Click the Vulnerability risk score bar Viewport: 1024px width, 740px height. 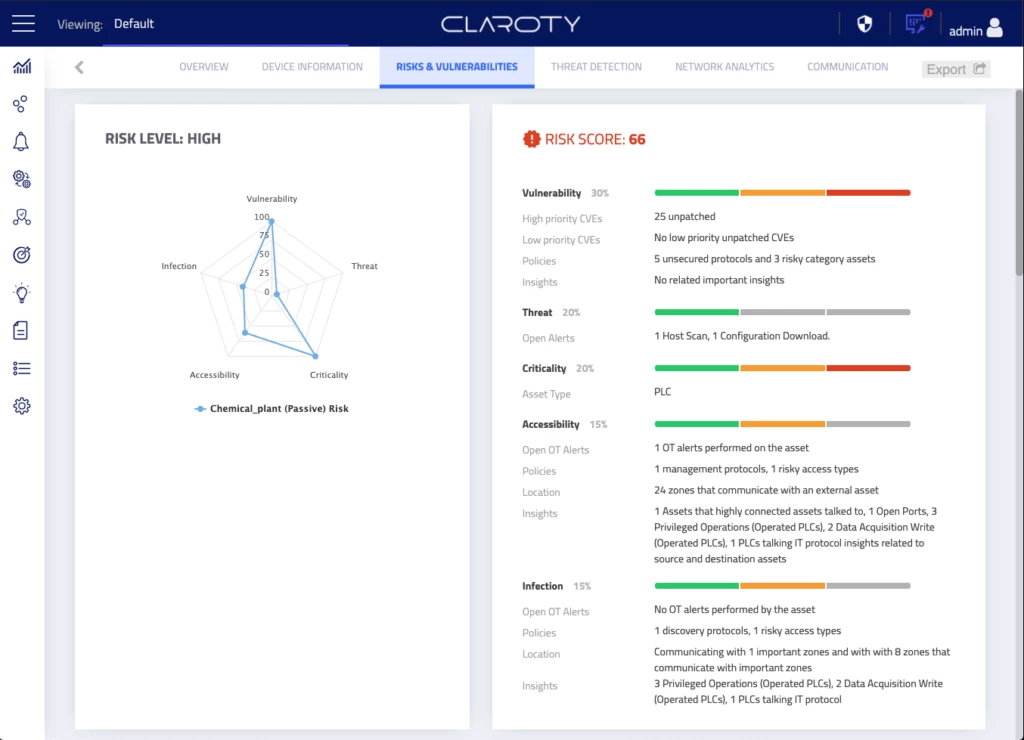click(780, 192)
